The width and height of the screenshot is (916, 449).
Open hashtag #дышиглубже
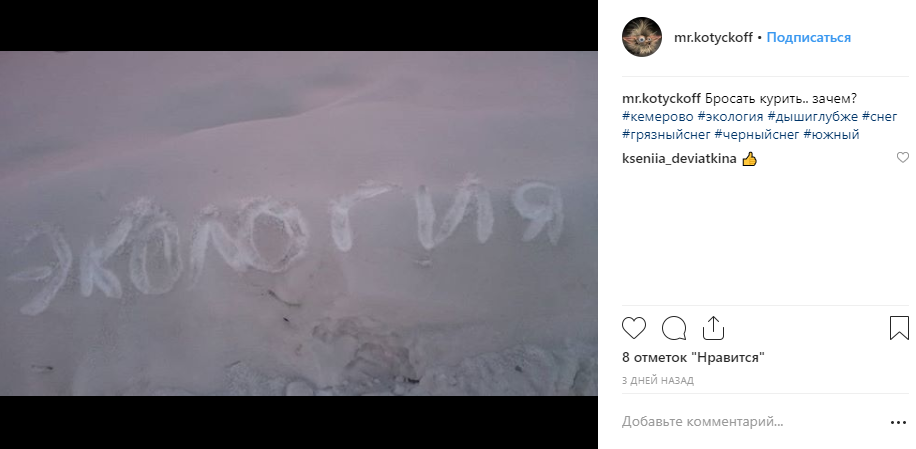pos(813,117)
